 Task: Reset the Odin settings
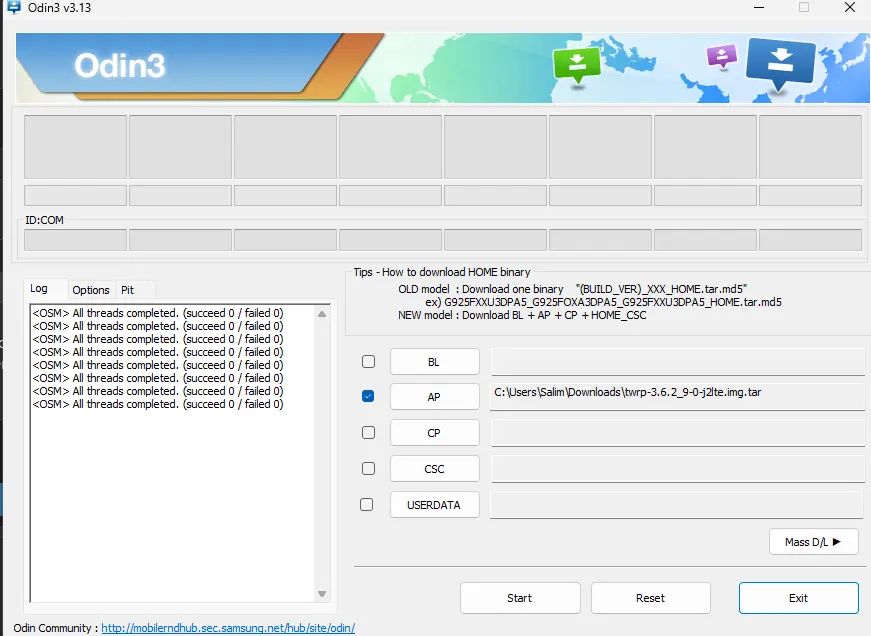650,598
